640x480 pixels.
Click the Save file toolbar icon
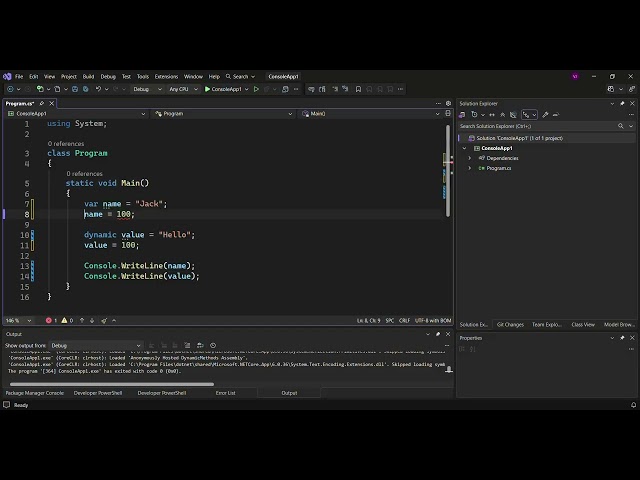click(75, 89)
